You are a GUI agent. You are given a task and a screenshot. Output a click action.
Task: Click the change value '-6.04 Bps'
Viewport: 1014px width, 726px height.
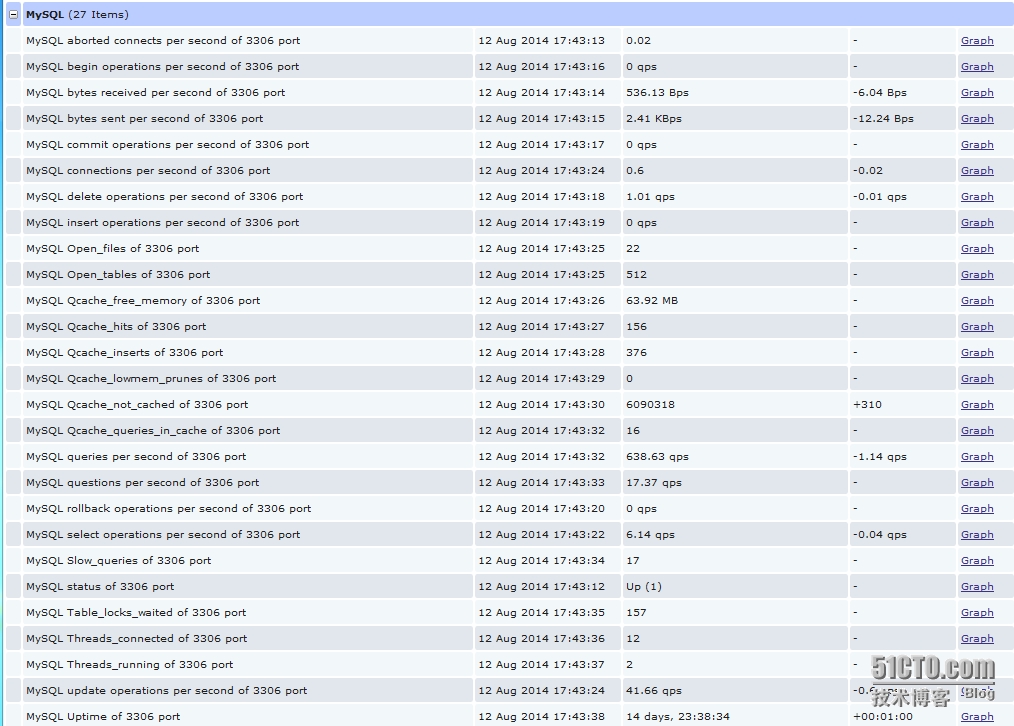pyautogui.click(x=879, y=92)
